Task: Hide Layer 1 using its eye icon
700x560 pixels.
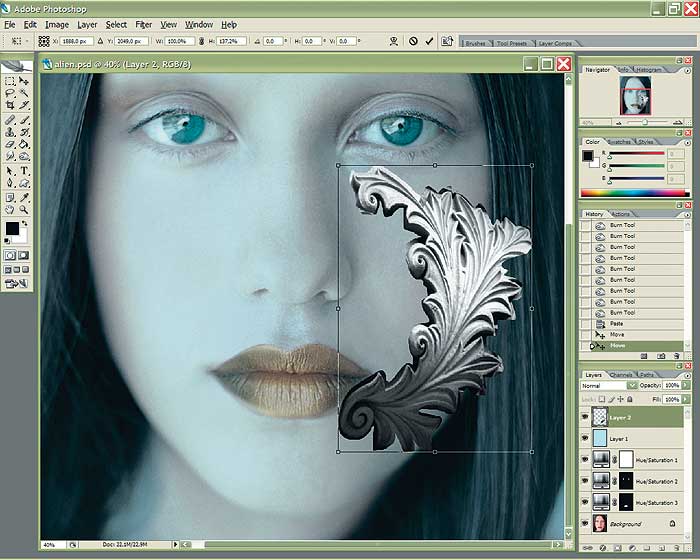Action: point(585,439)
